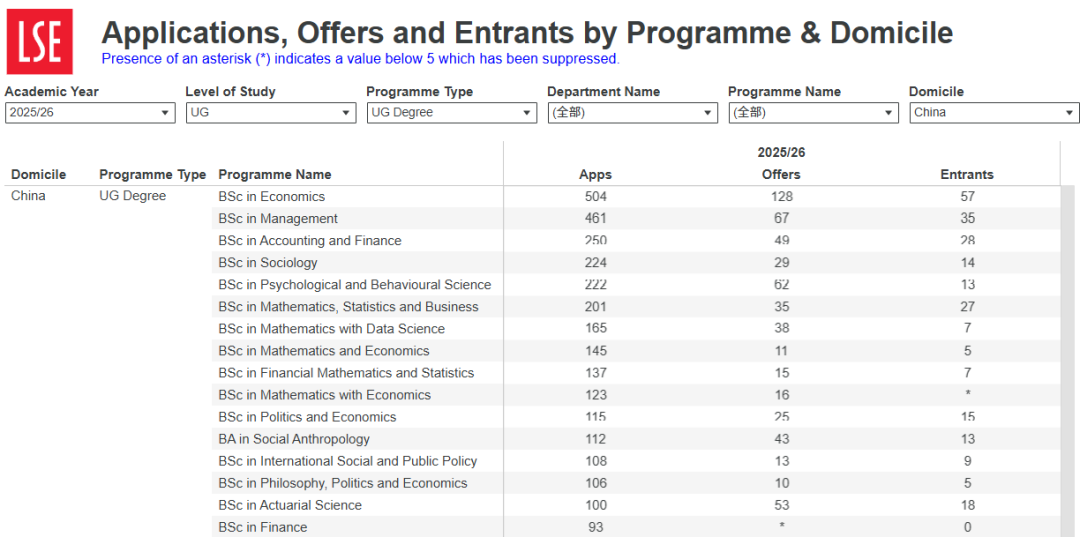Viewport: 1080px width, 537px height.
Task: Click the UG Degree programme type cell
Action: (x=132, y=196)
